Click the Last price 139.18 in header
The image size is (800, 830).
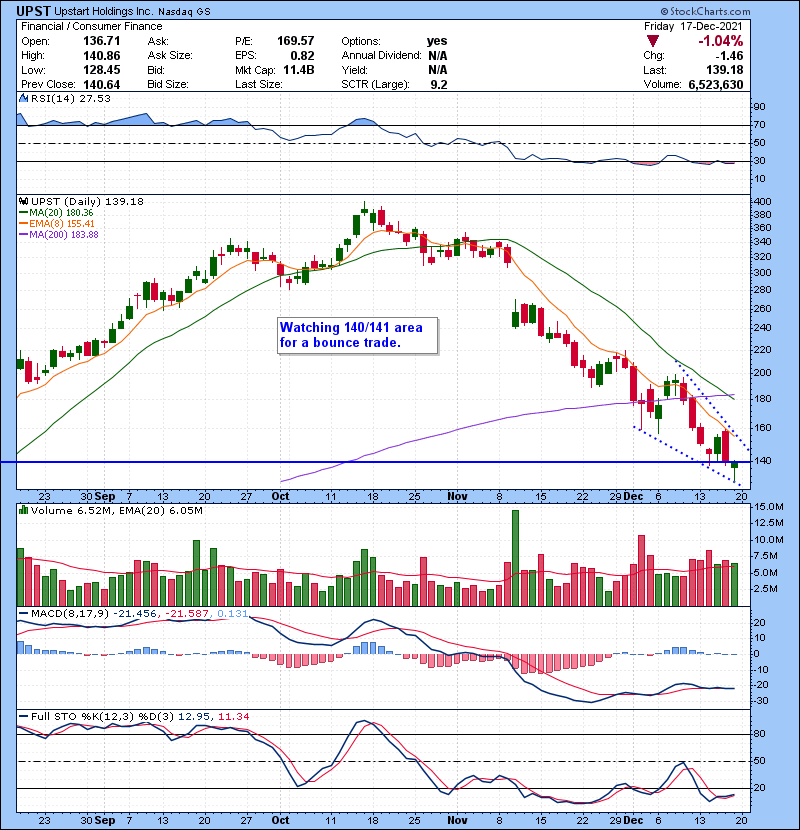click(x=724, y=70)
